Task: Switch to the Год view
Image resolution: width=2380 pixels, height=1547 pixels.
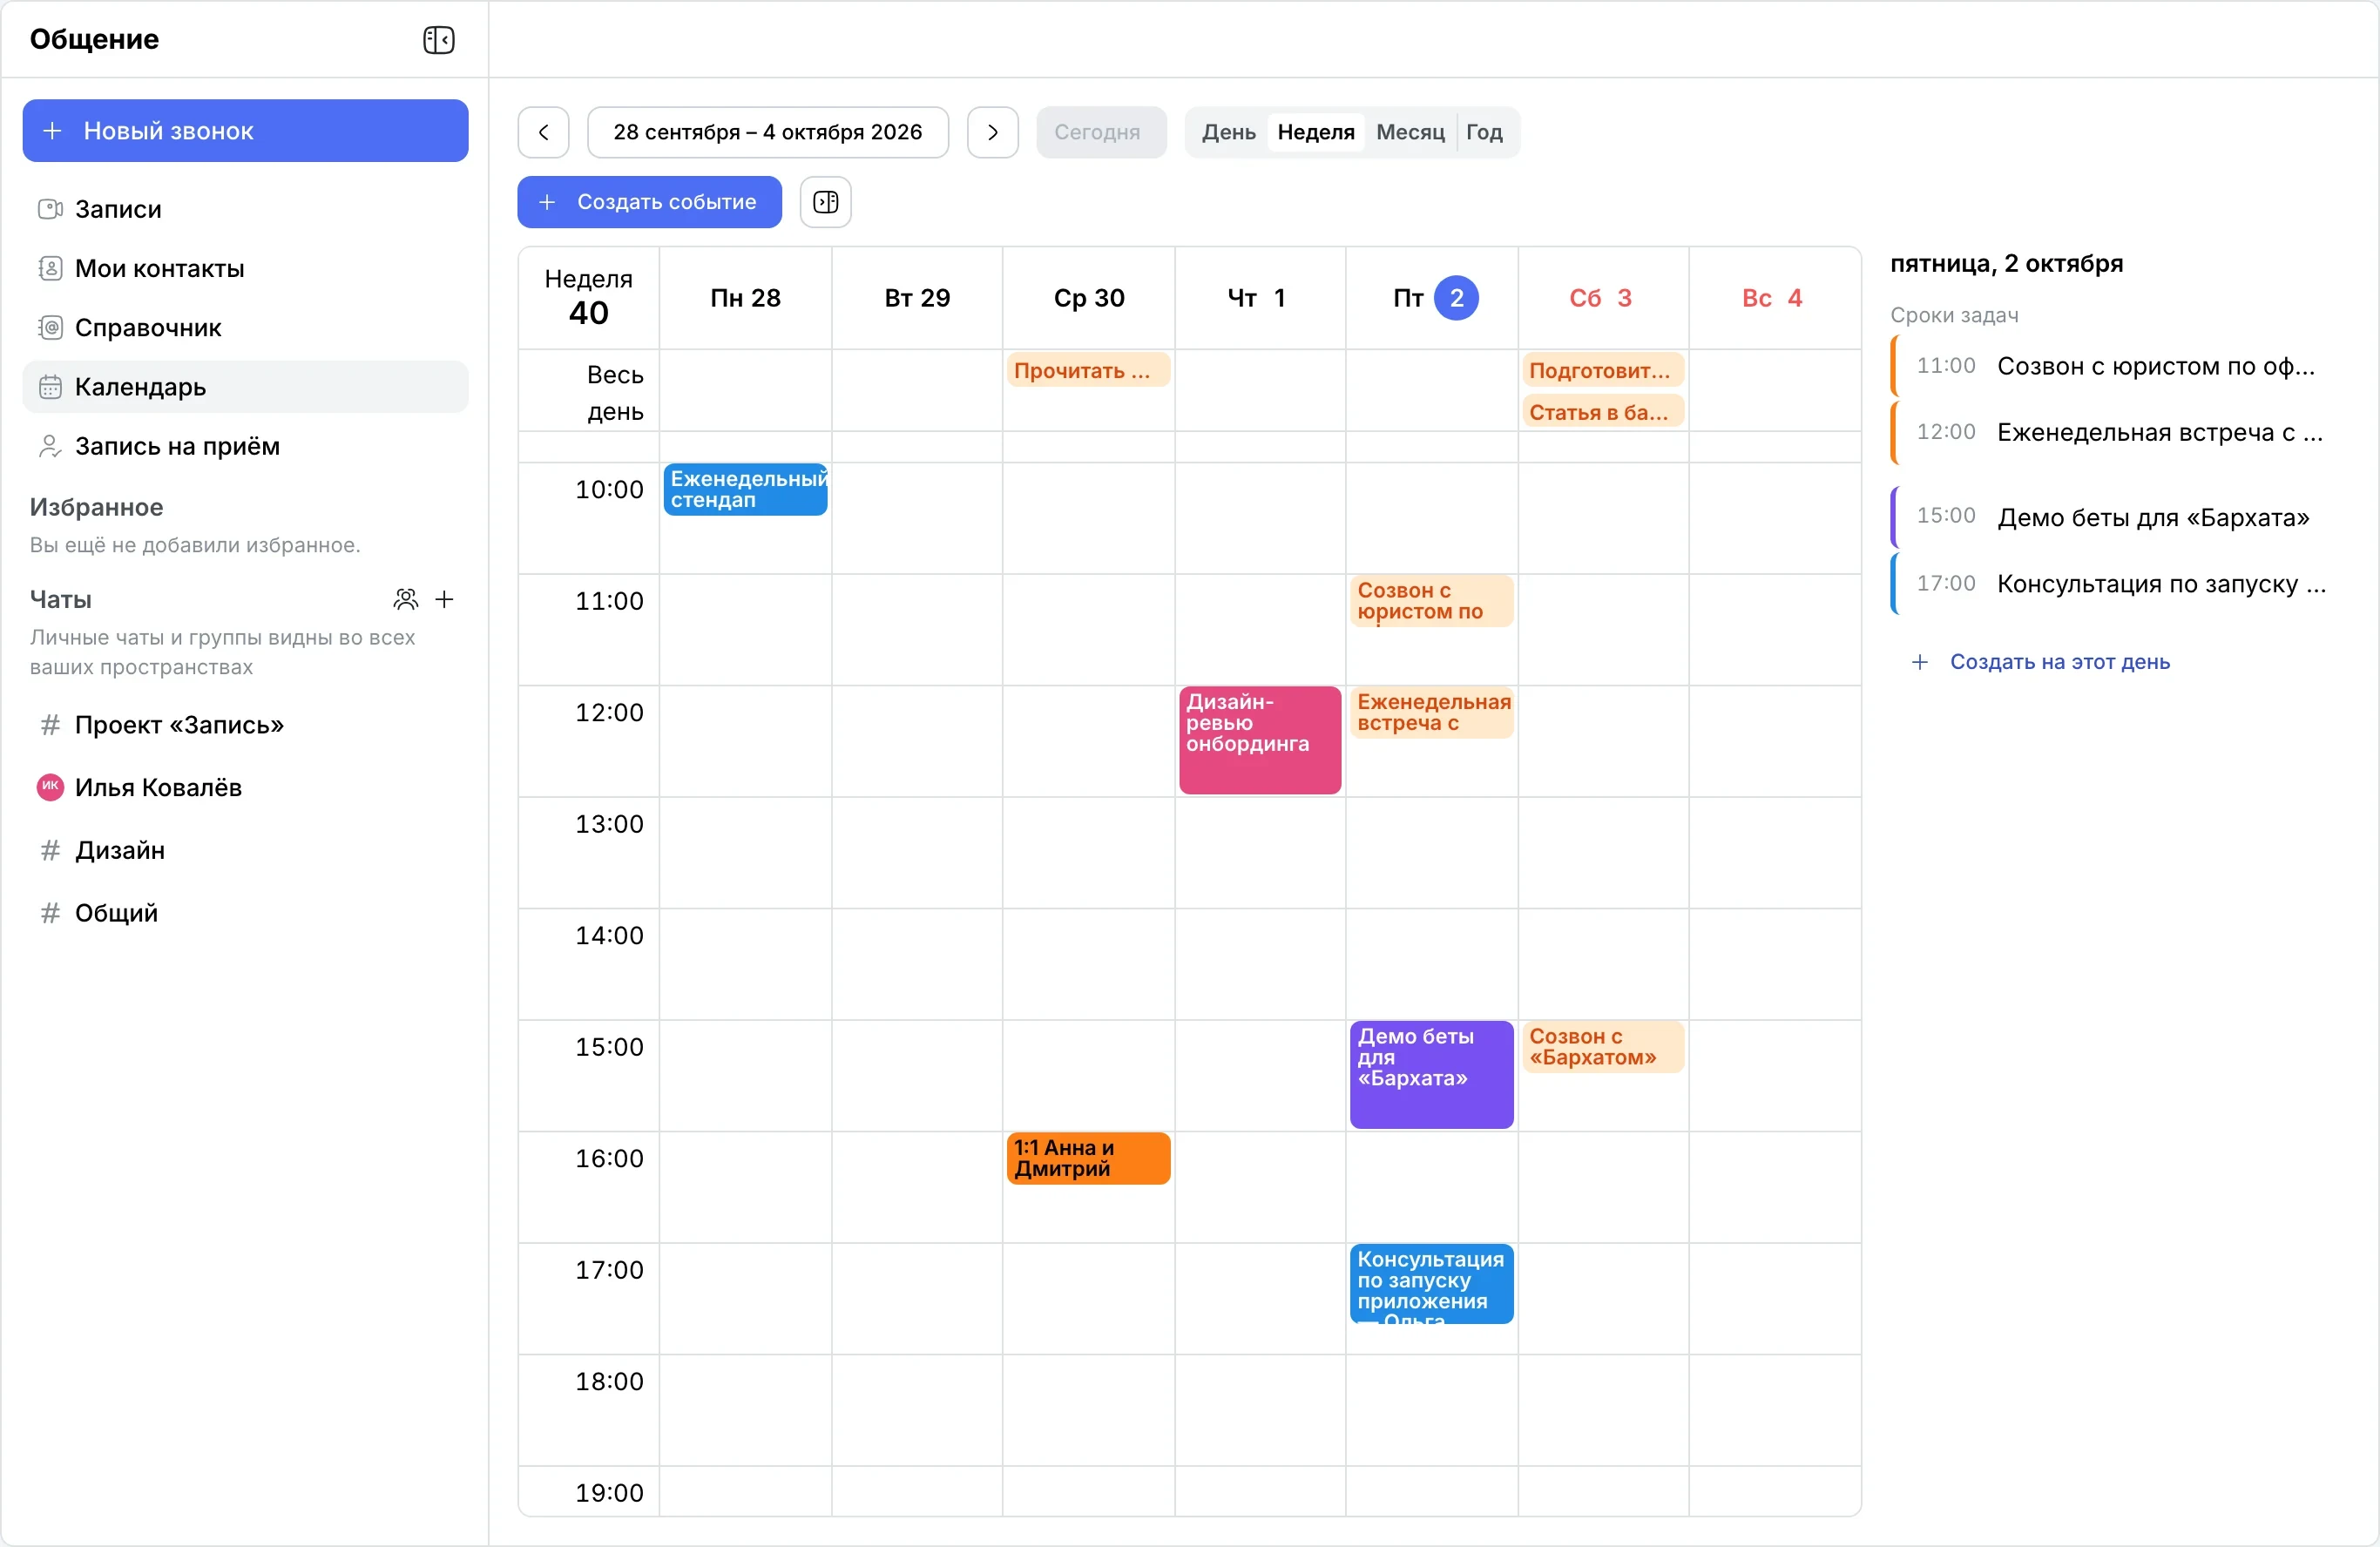Action: 1484,132
